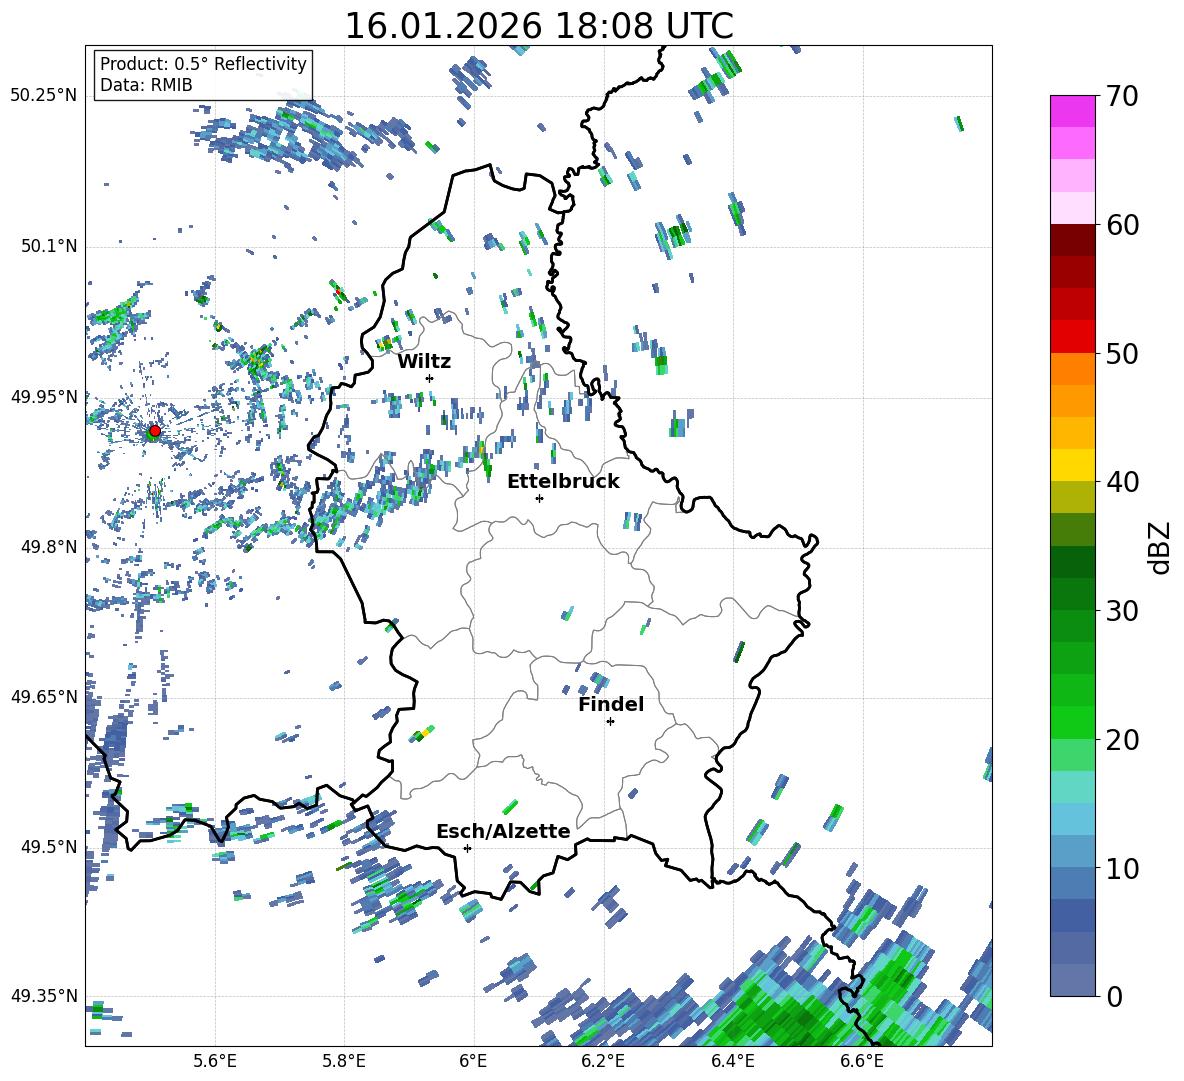Click the 49.35°N latitude label
1184x1081 pixels.
click(x=44, y=996)
